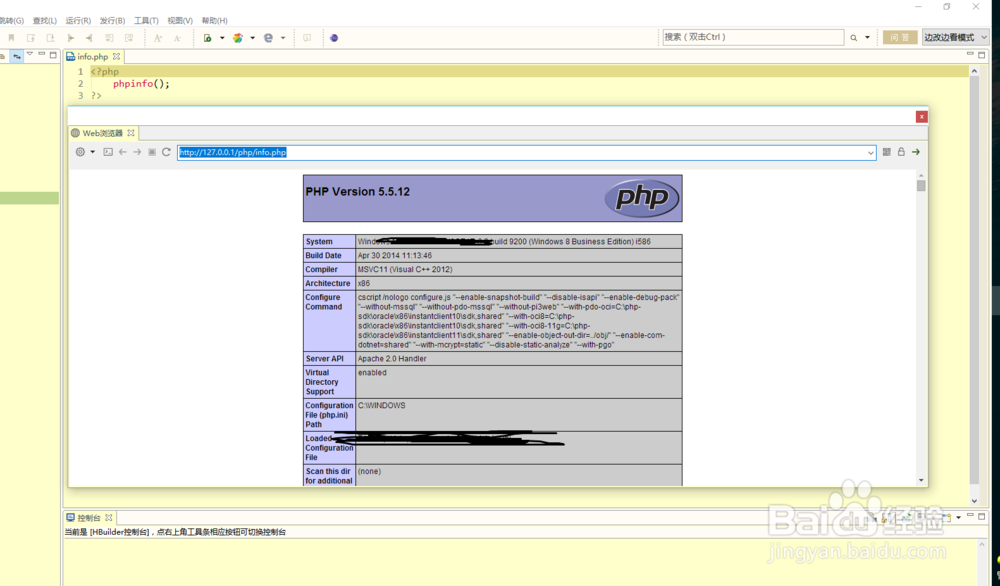Maximize the left project panel
1000x586 pixels.
(x=53, y=55)
